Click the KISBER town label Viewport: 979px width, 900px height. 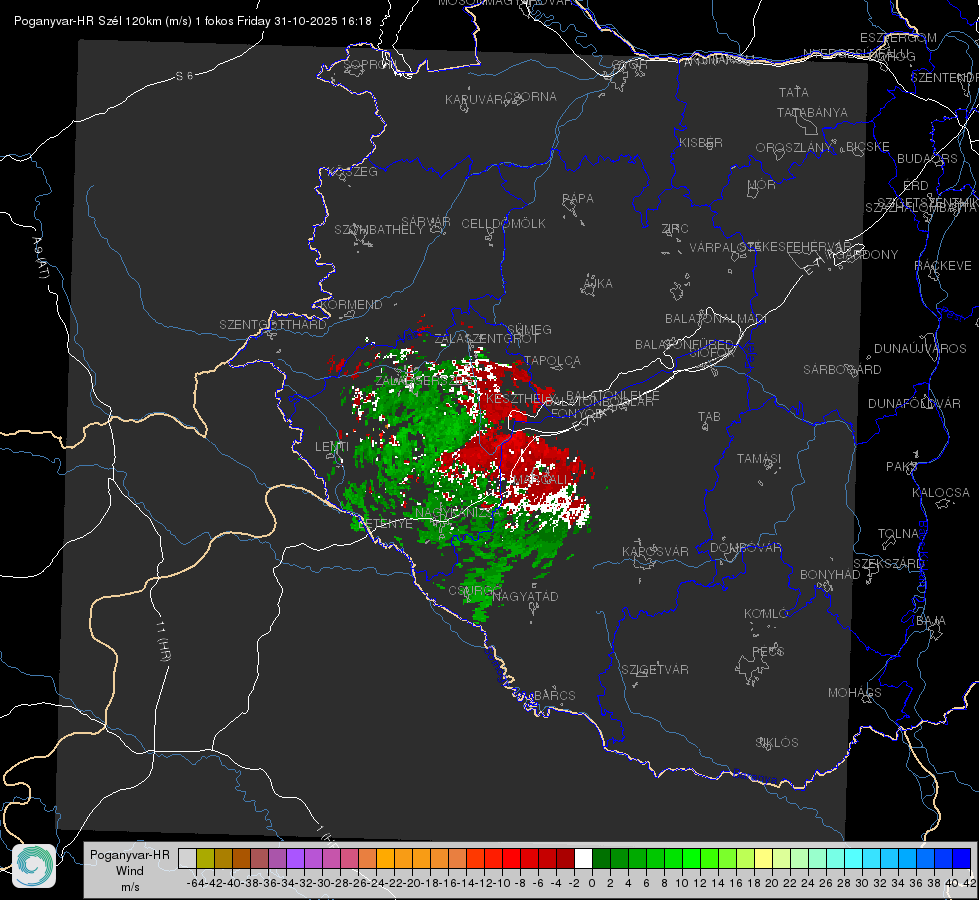(701, 142)
